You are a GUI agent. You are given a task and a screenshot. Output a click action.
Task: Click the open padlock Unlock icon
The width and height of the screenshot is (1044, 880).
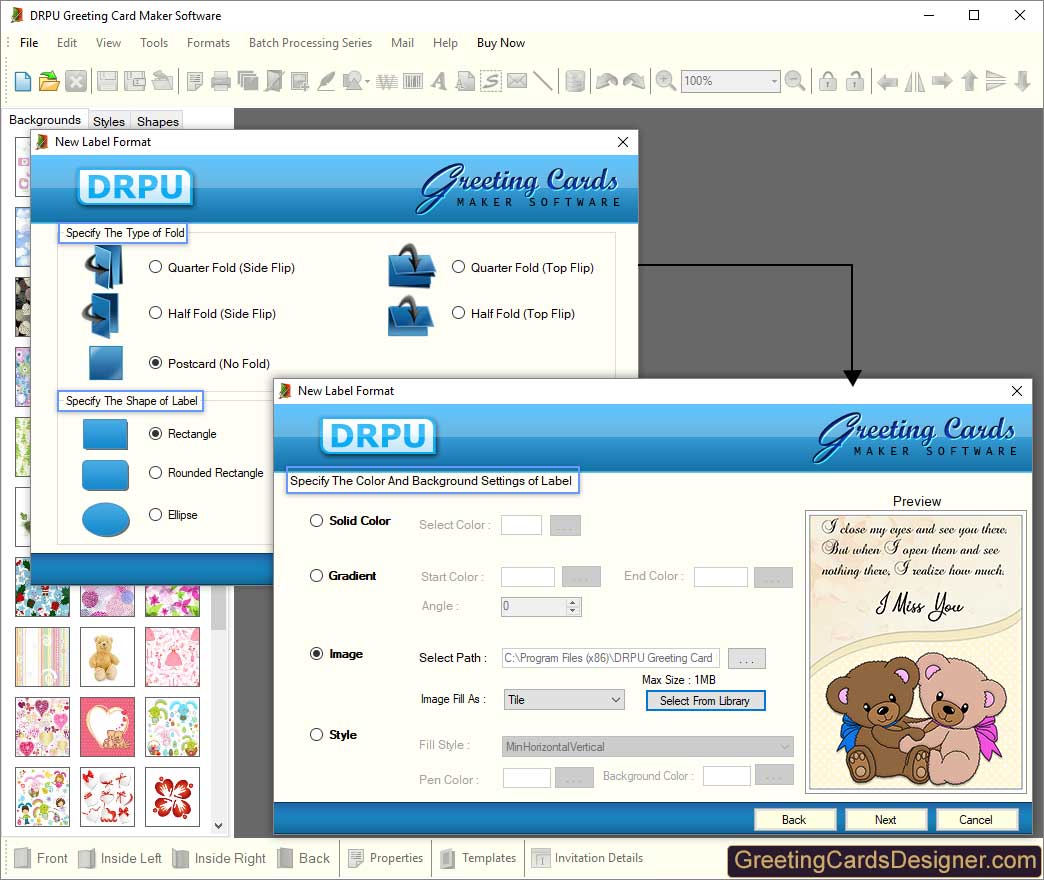click(x=854, y=81)
